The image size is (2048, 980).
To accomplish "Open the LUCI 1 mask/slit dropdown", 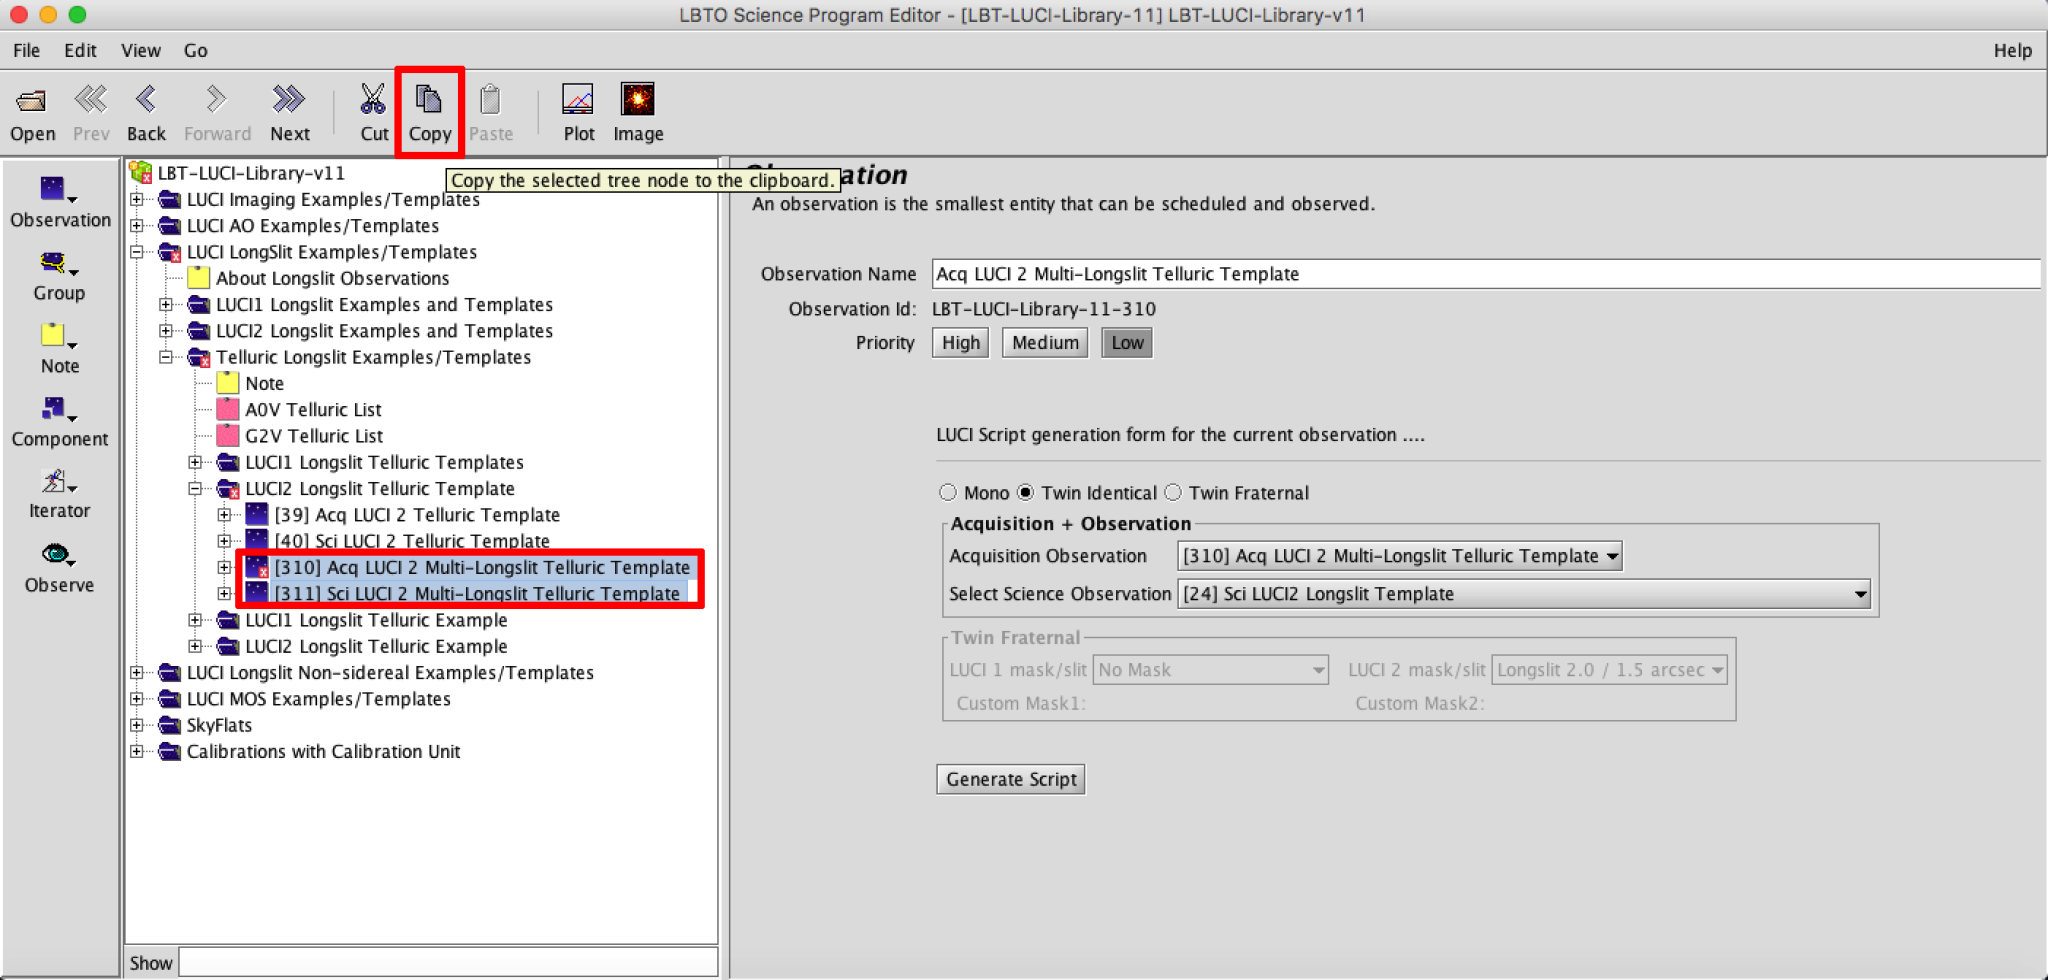I will coord(1211,670).
